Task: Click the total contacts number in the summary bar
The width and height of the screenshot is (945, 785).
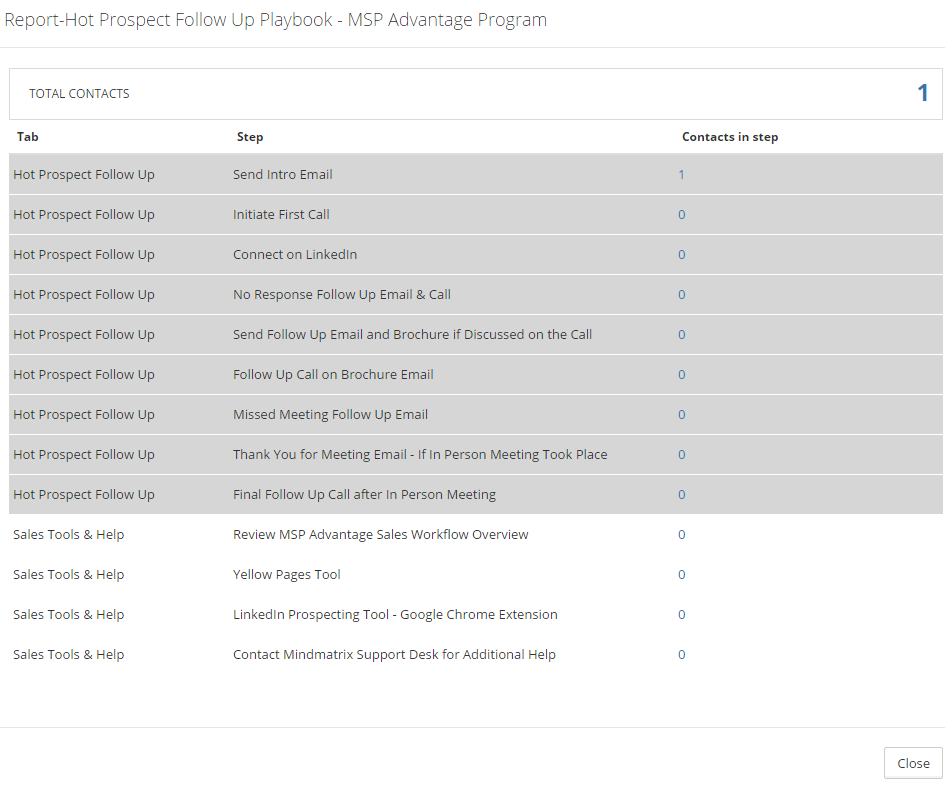Action: (x=923, y=93)
